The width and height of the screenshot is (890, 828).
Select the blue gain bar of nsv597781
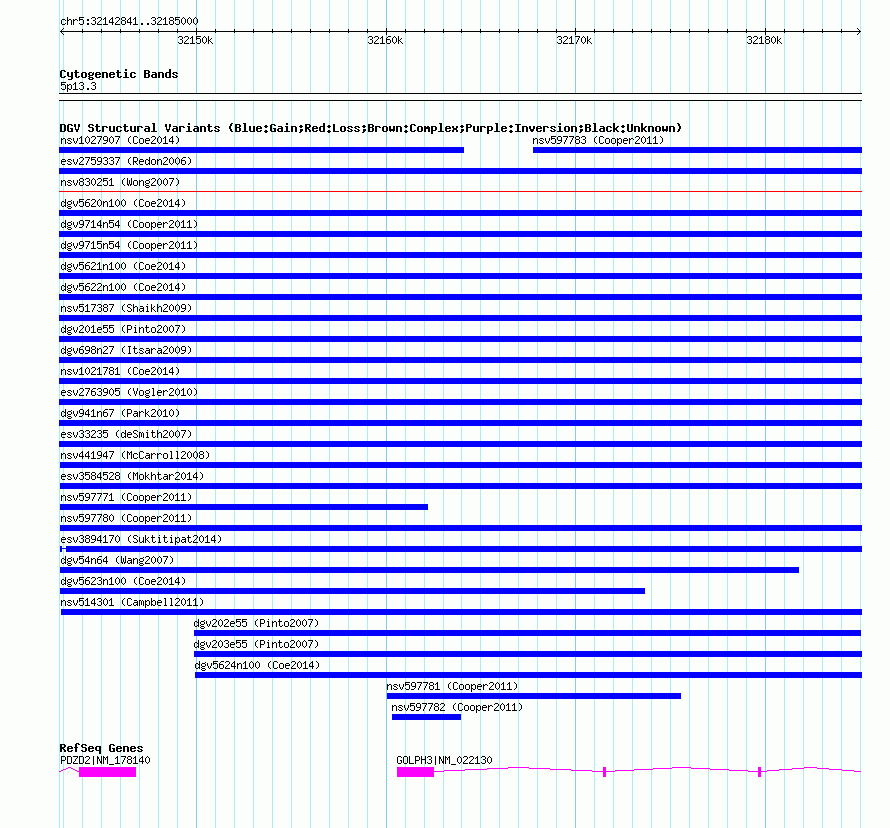pyautogui.click(x=534, y=696)
